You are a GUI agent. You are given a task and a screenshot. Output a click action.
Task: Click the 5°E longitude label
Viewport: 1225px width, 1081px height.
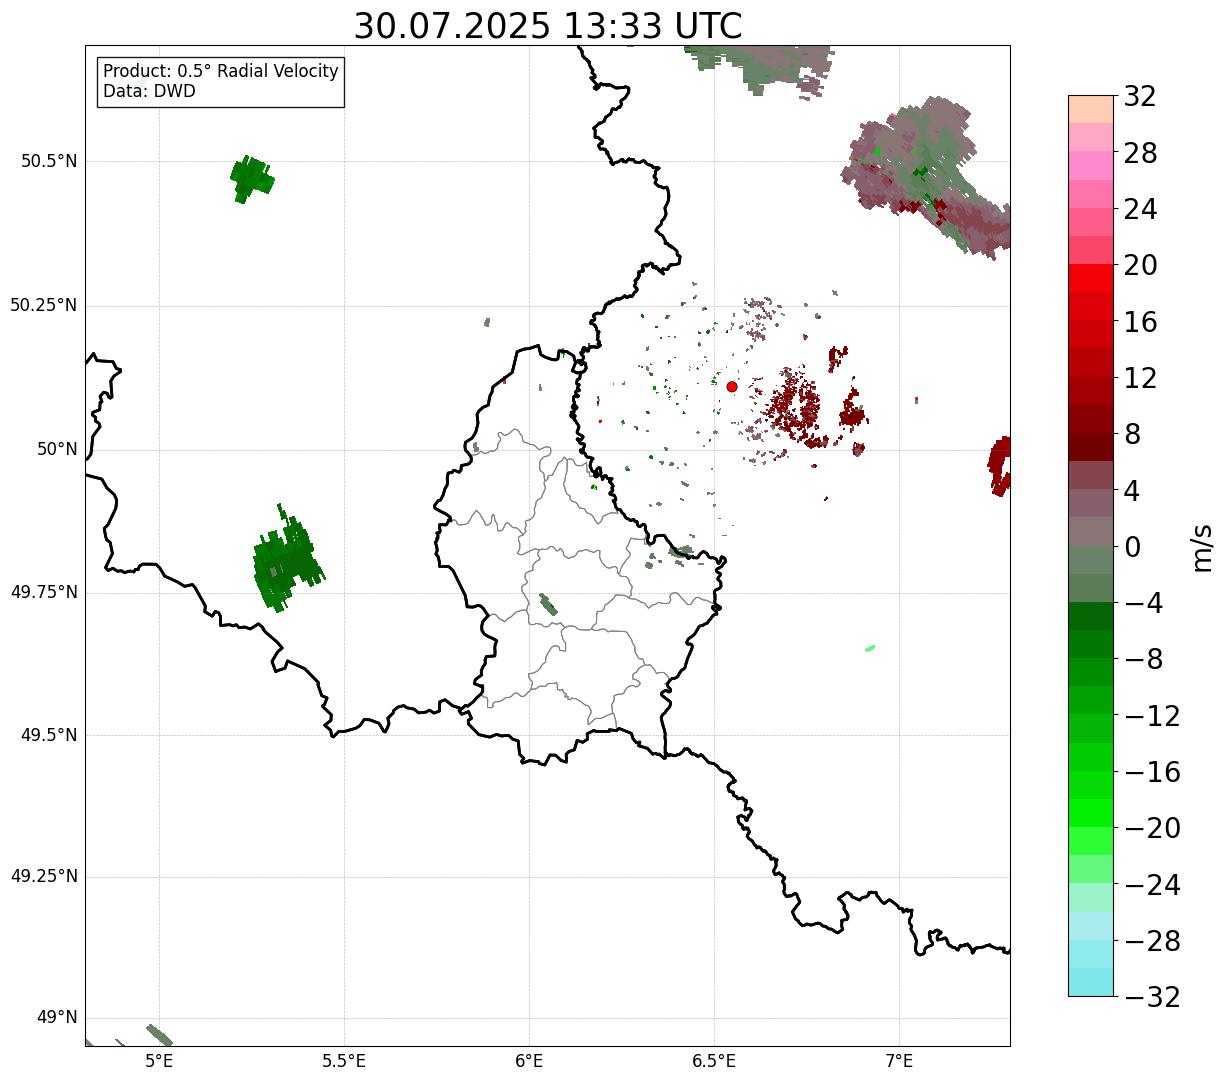coord(159,1061)
